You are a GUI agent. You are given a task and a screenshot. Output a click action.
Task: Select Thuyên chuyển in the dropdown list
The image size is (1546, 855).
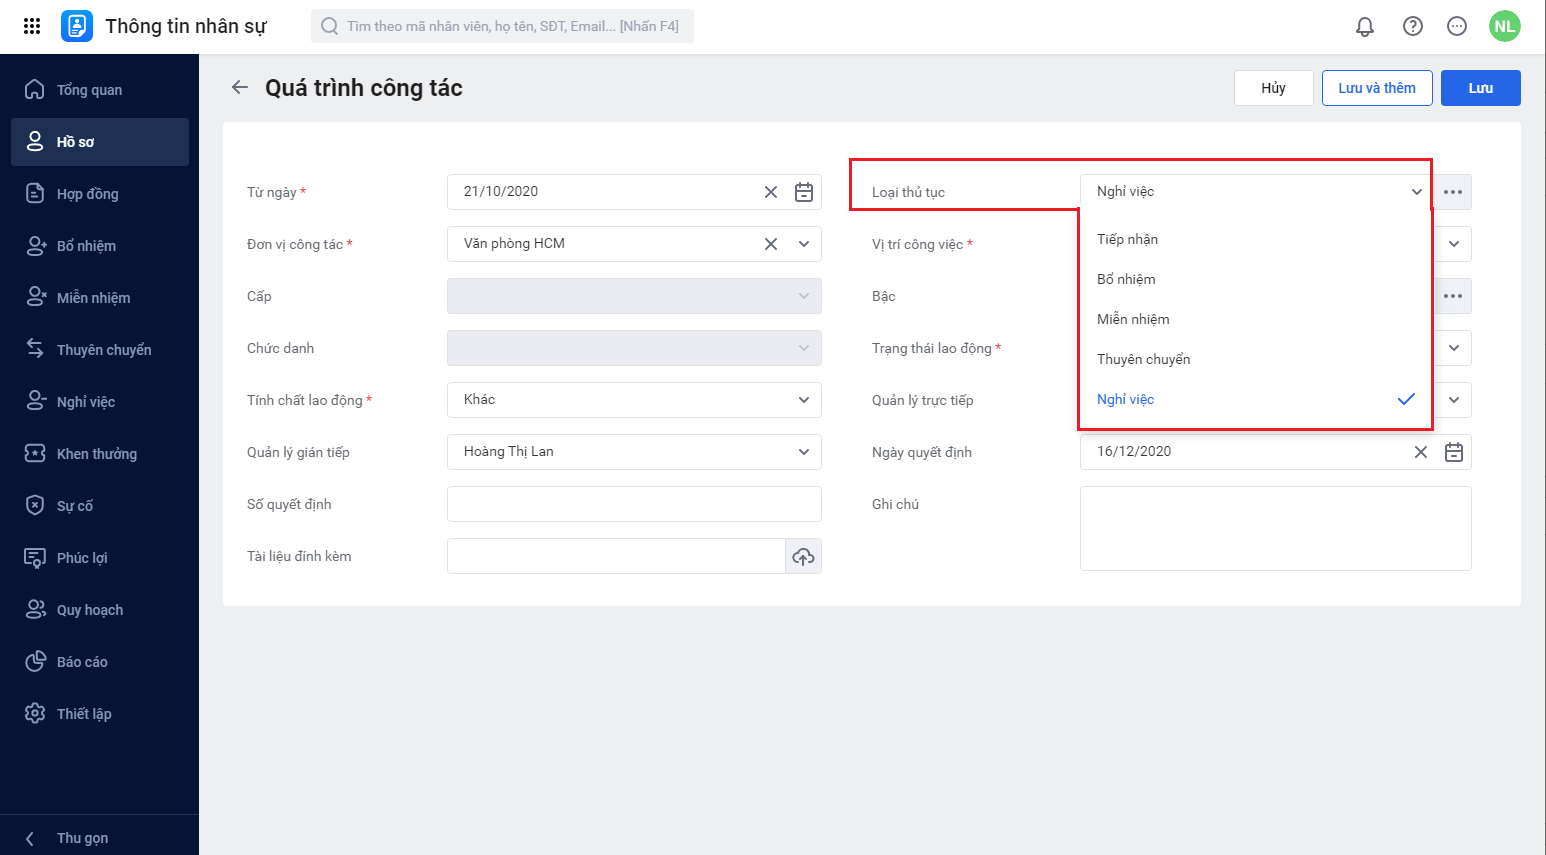pos(1255,359)
